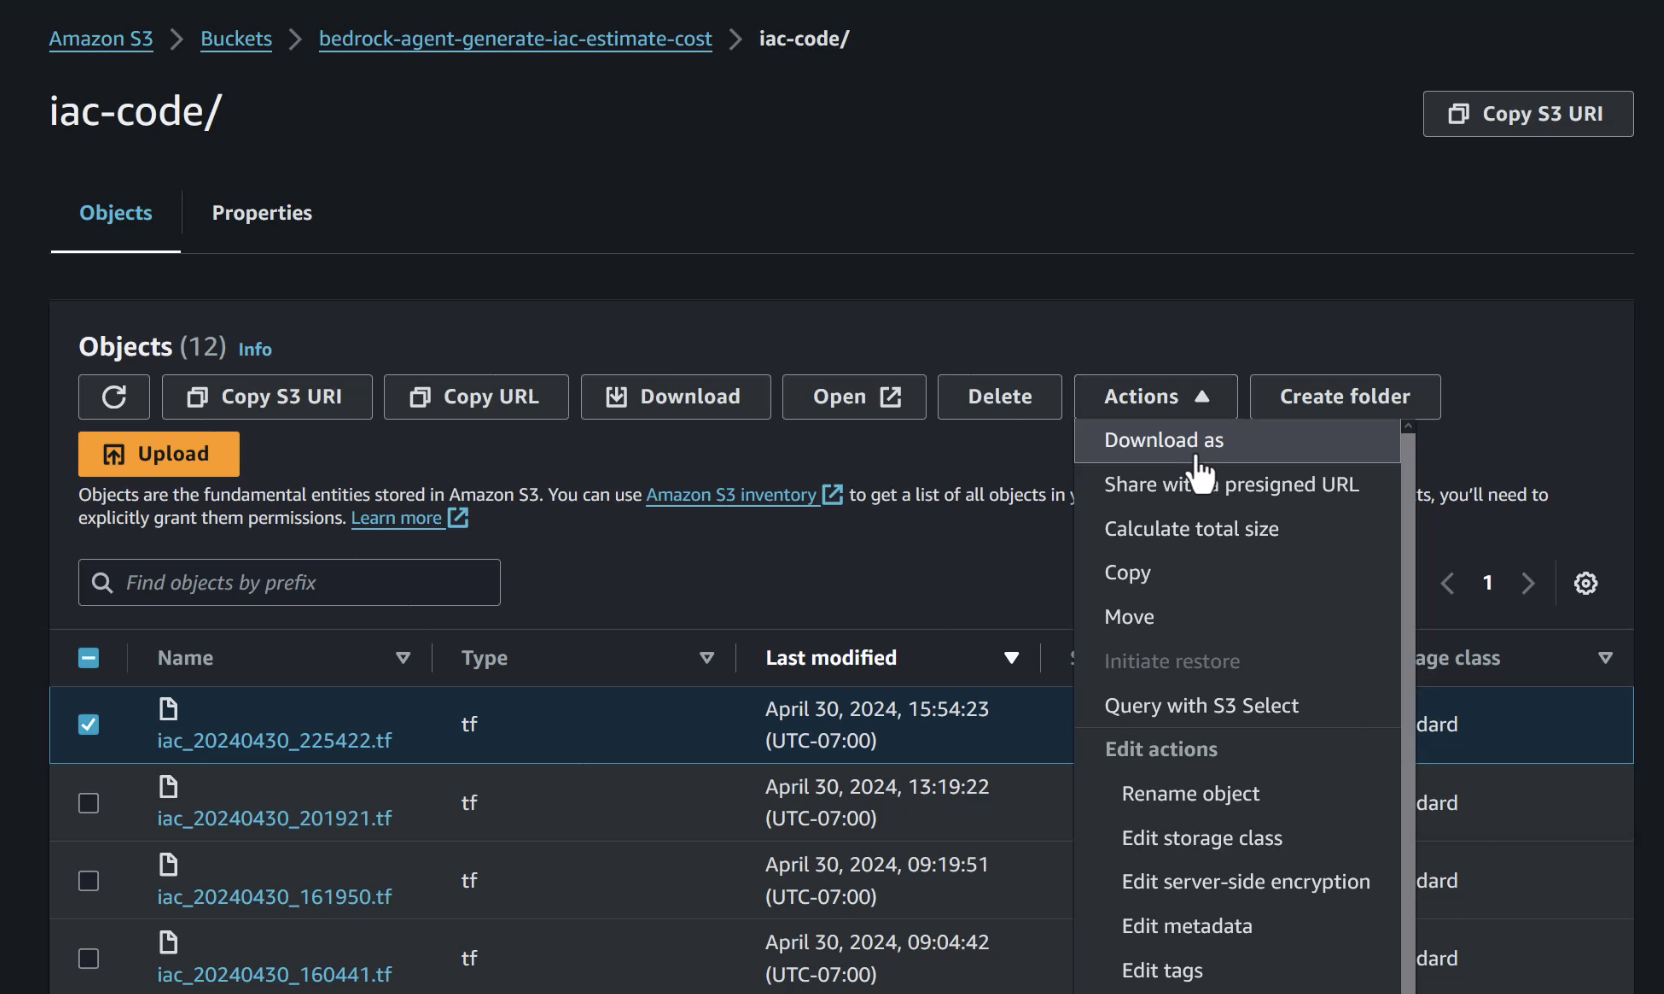Click Copy S3 URI button in page header
This screenshot has width=1664, height=994.
tap(1528, 114)
